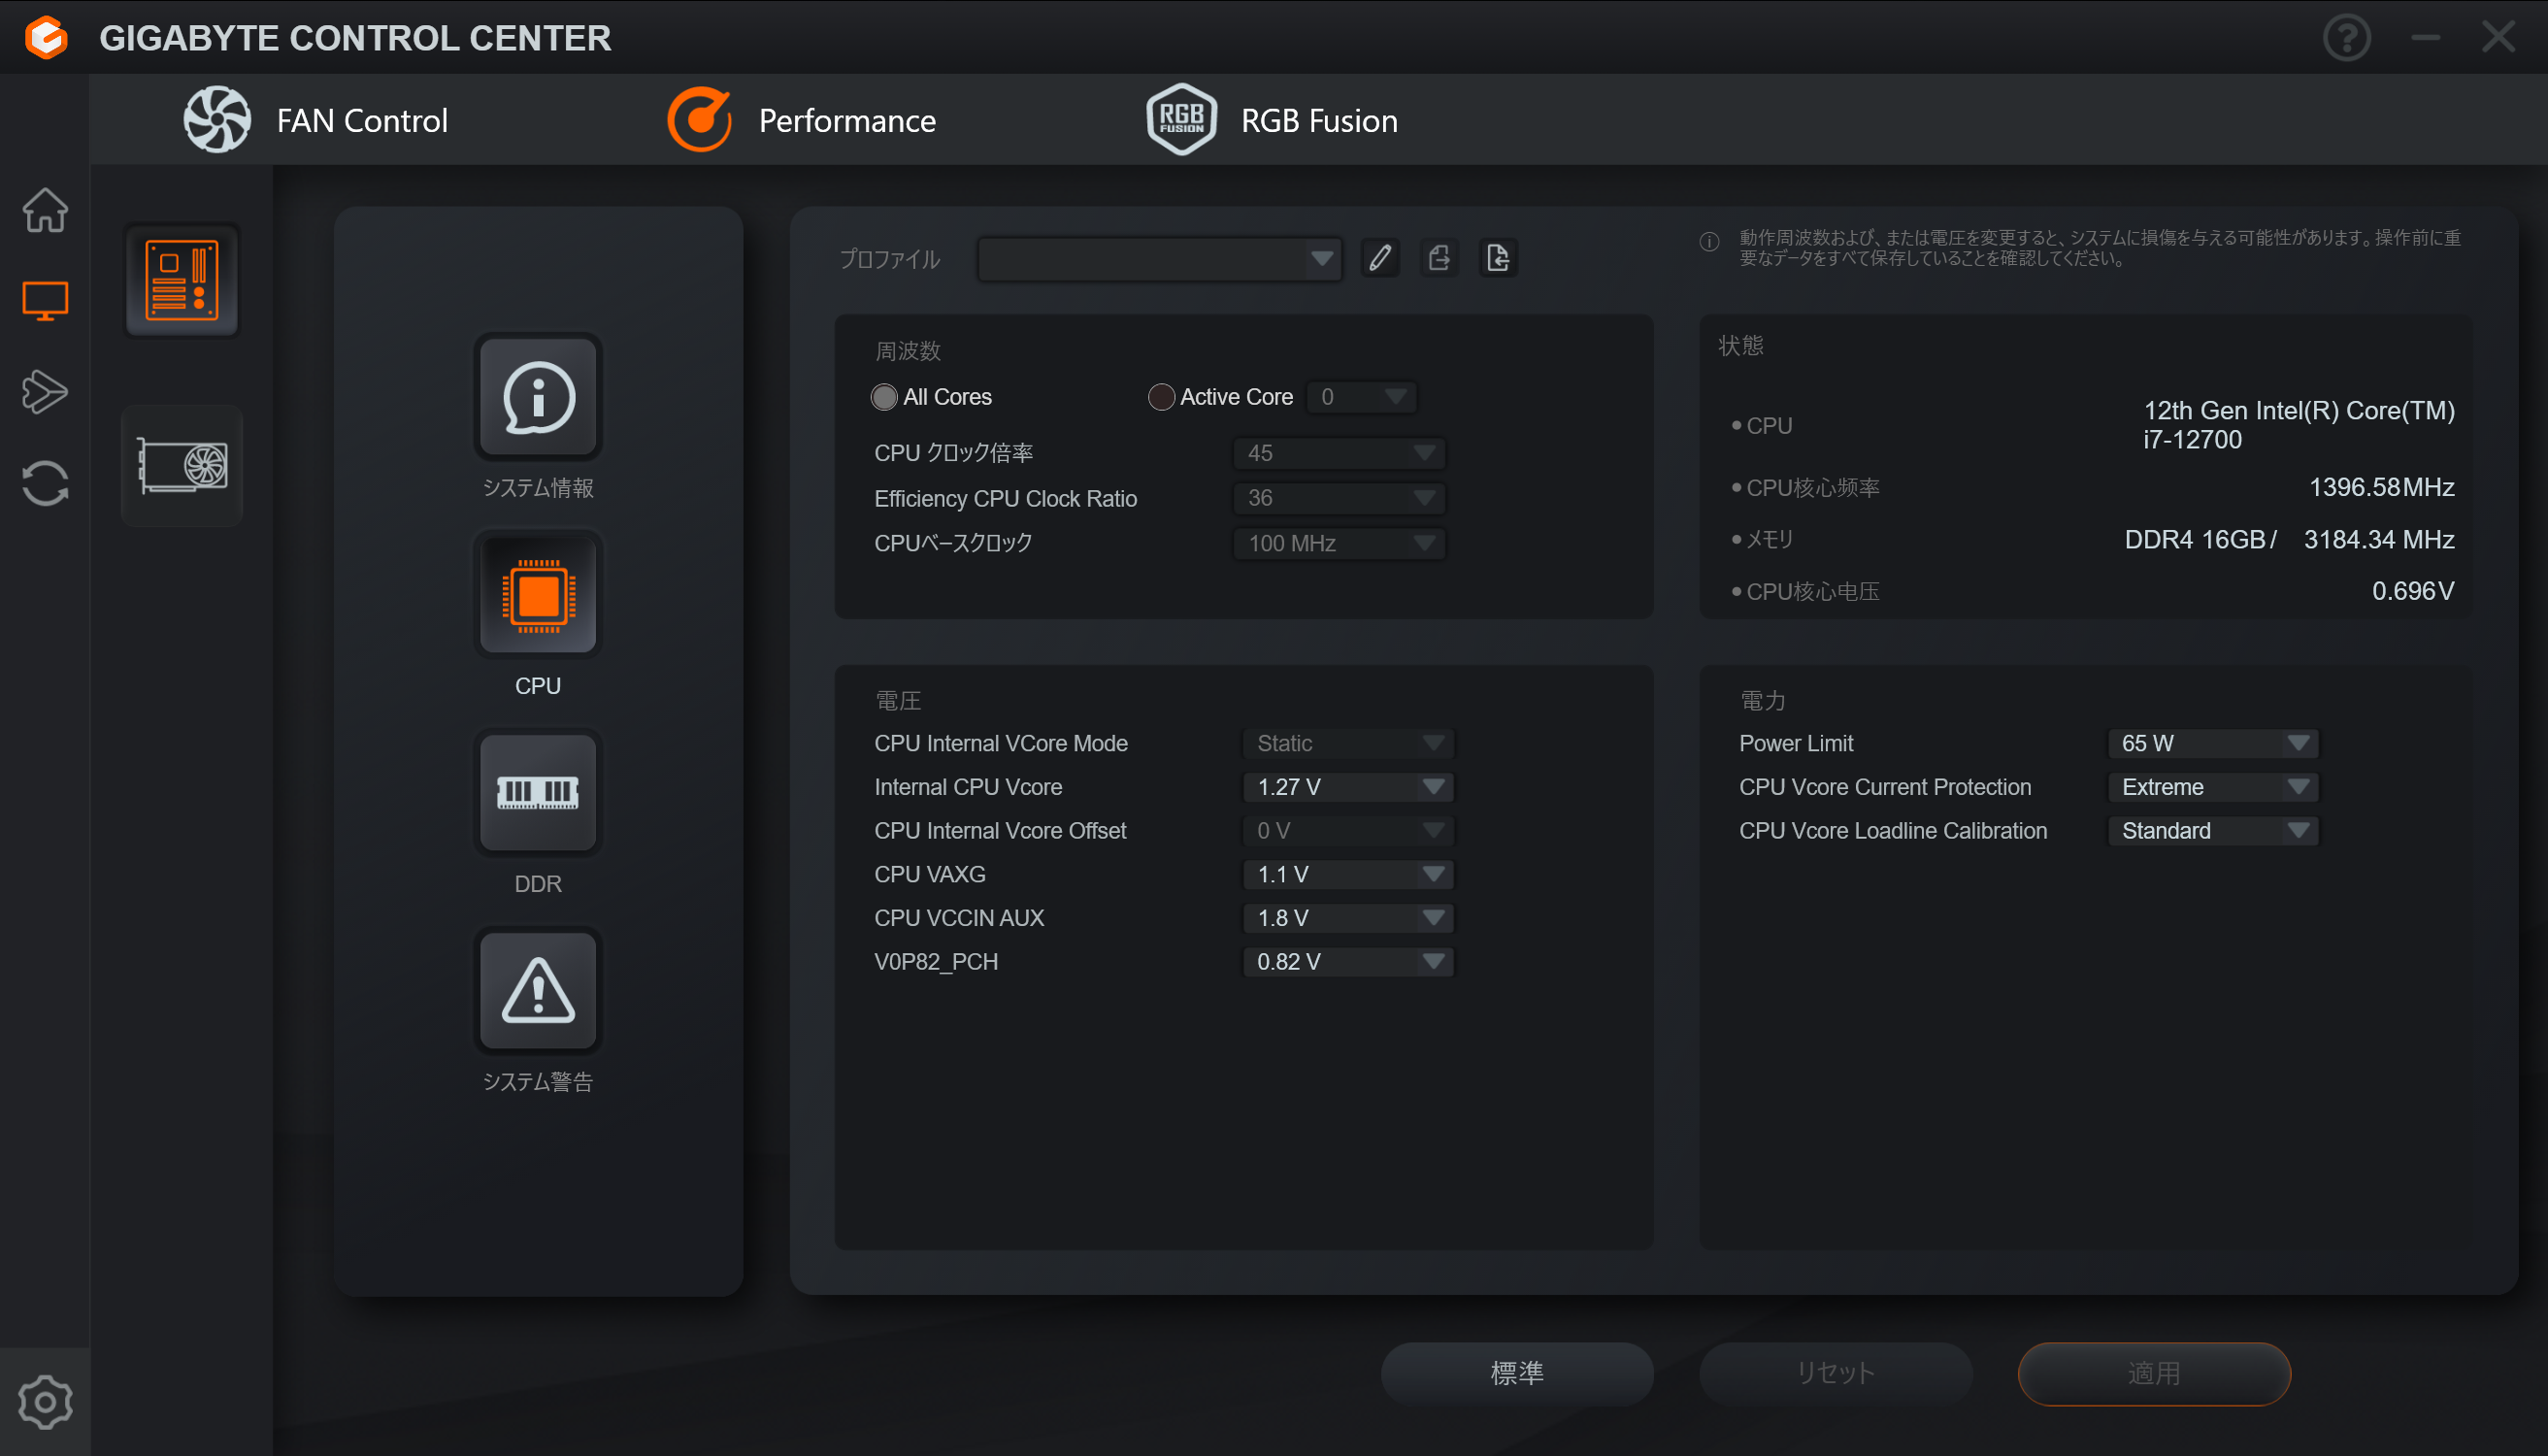
Task: Select the All Cores radio button
Action: click(884, 397)
